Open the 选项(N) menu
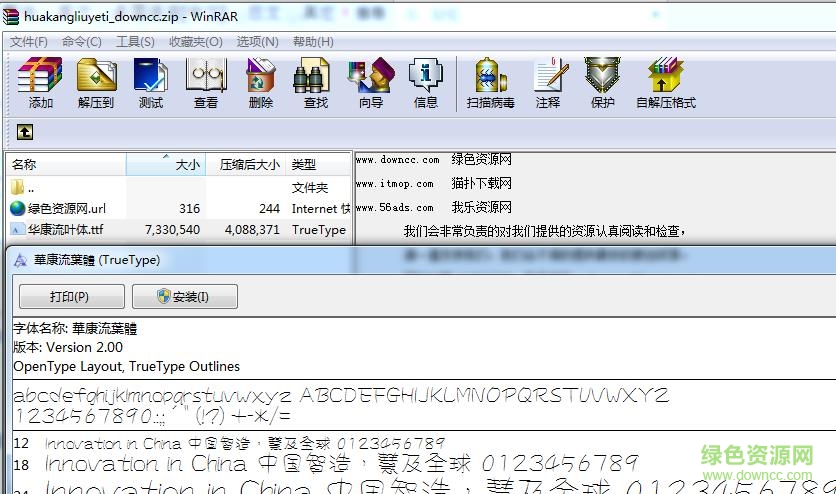Screen dimensions: 836x494 click(x=258, y=42)
